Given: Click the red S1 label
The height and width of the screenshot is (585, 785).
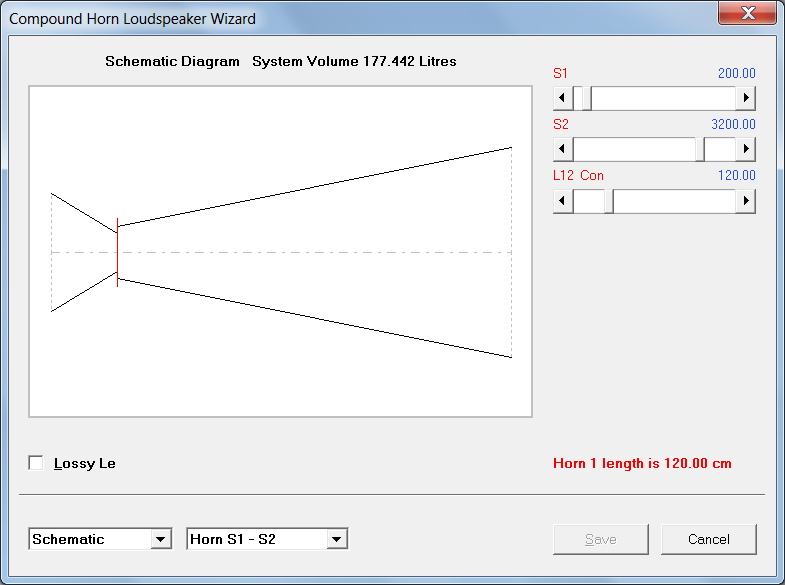Looking at the screenshot, I should point(560,74).
